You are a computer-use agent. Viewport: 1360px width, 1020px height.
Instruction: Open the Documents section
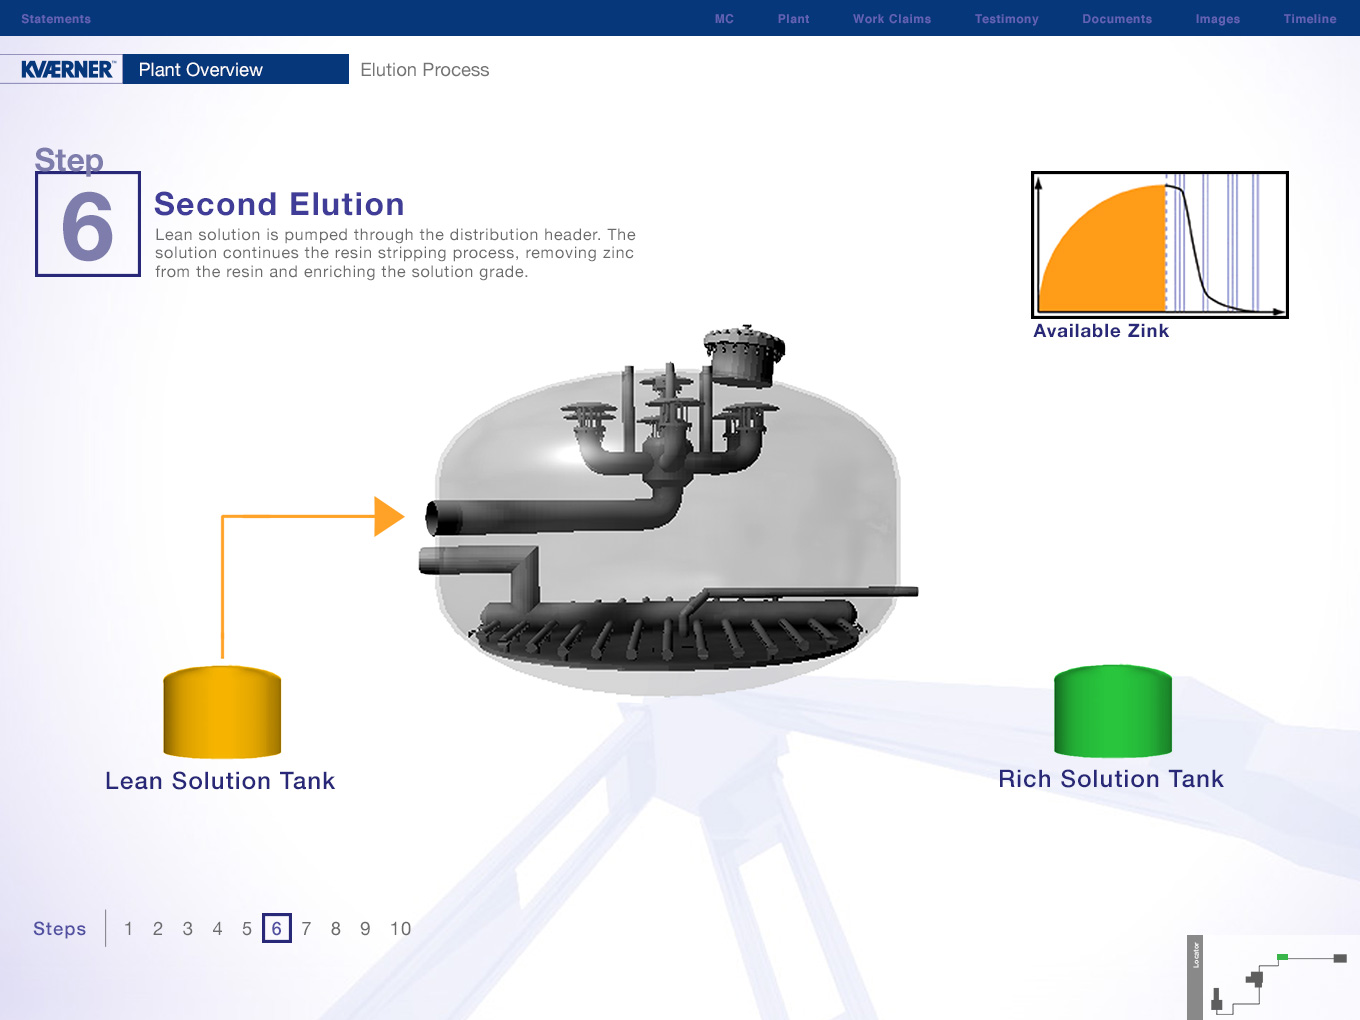pyautogui.click(x=1116, y=19)
